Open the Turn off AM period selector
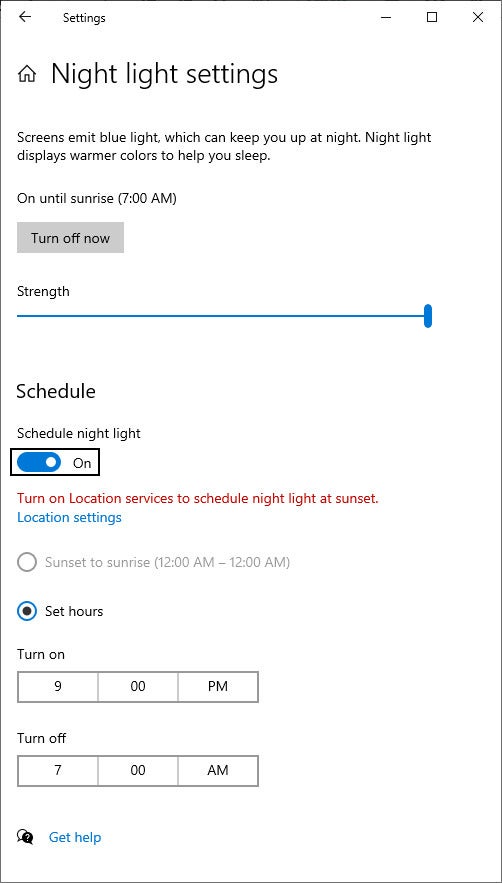The width and height of the screenshot is (502, 883). 218,770
